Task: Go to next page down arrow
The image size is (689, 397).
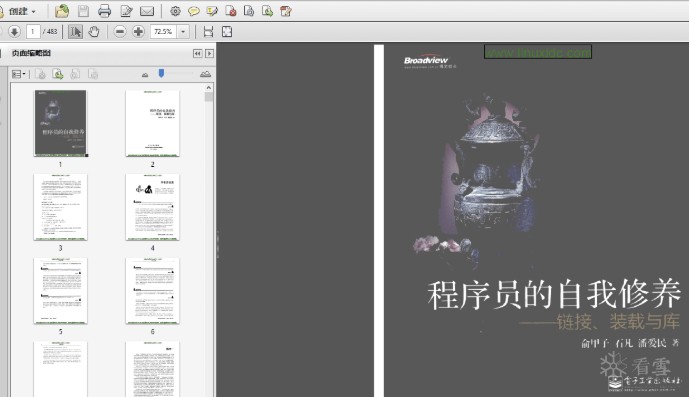Action: (14, 32)
